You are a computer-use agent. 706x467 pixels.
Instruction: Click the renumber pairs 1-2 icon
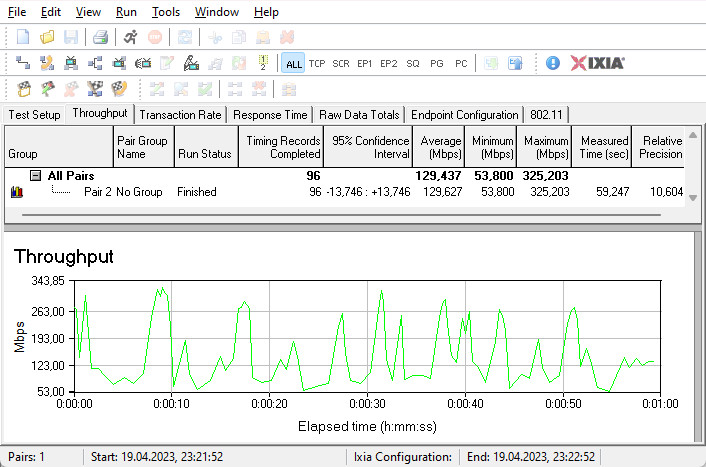click(x=263, y=63)
